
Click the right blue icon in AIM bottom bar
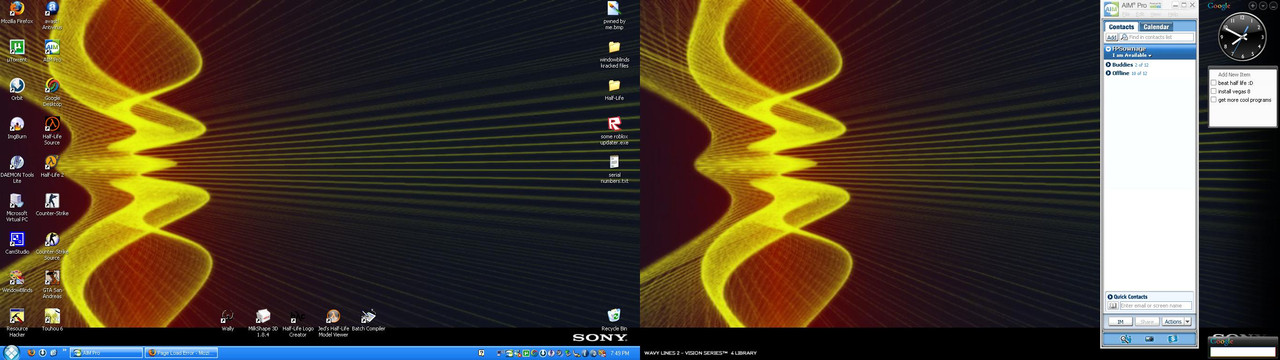(1172, 339)
